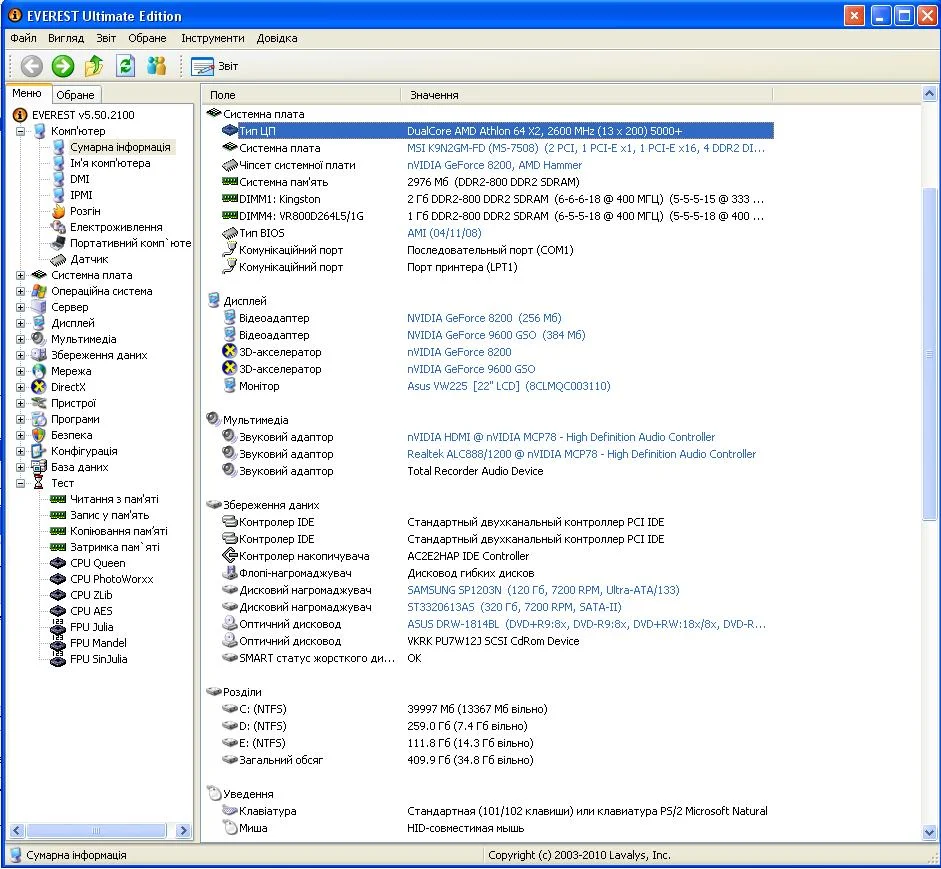
Task: Expand the Системна плата tree node
Action: click(x=21, y=275)
